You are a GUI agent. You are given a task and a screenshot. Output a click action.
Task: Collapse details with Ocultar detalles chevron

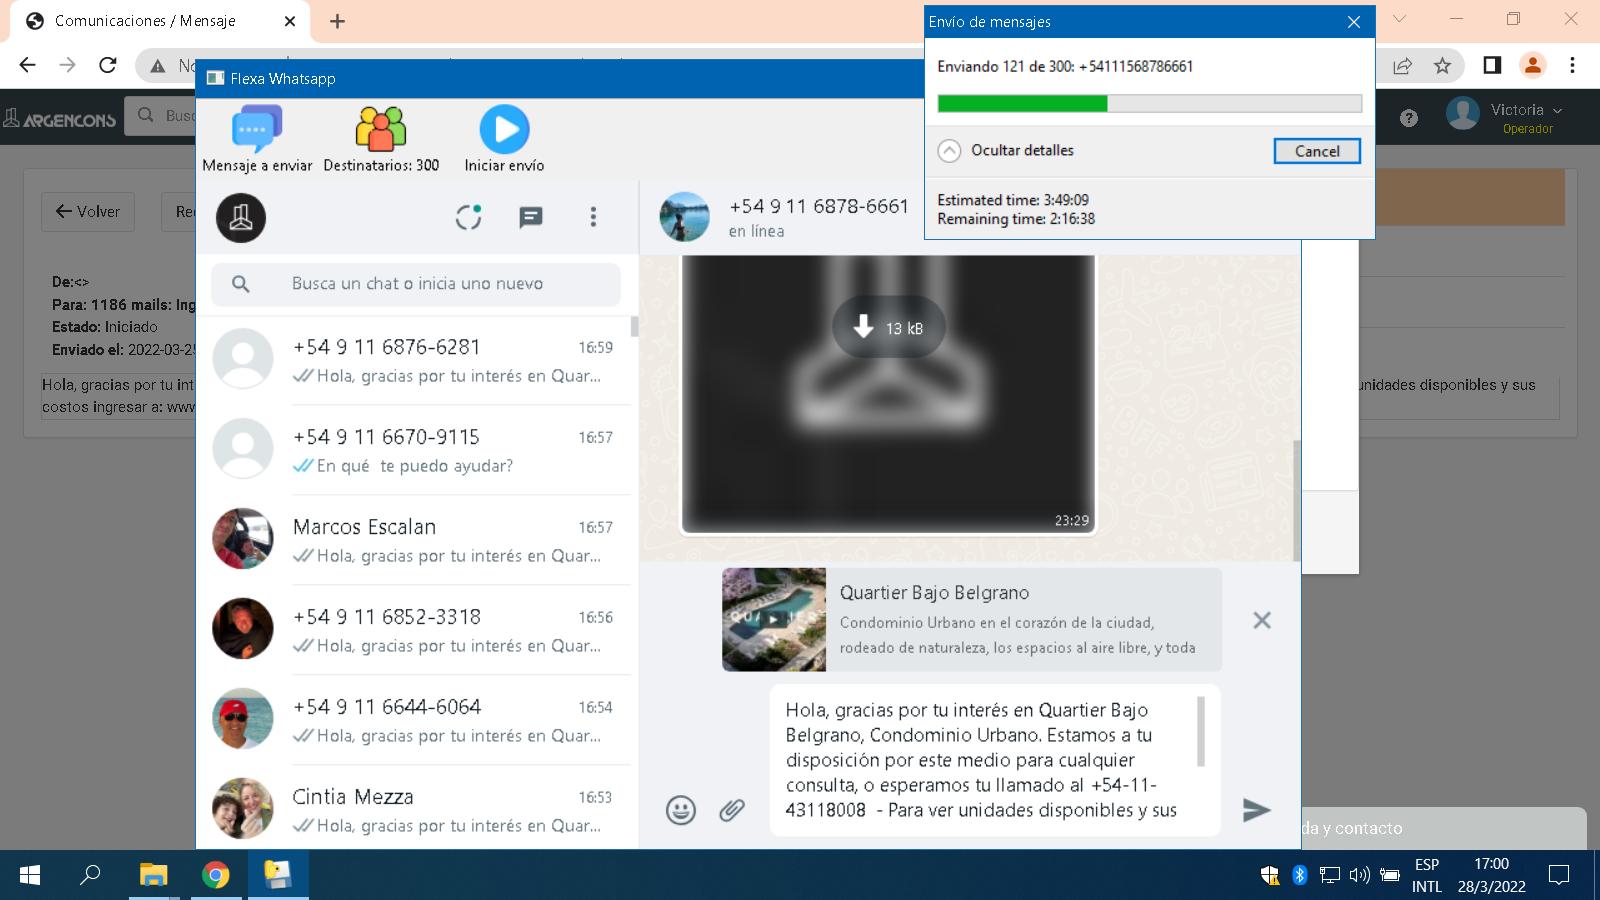pos(949,151)
